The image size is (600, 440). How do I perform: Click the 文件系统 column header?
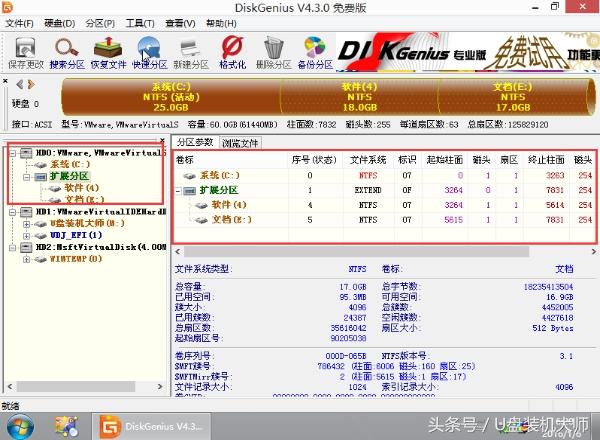point(368,160)
